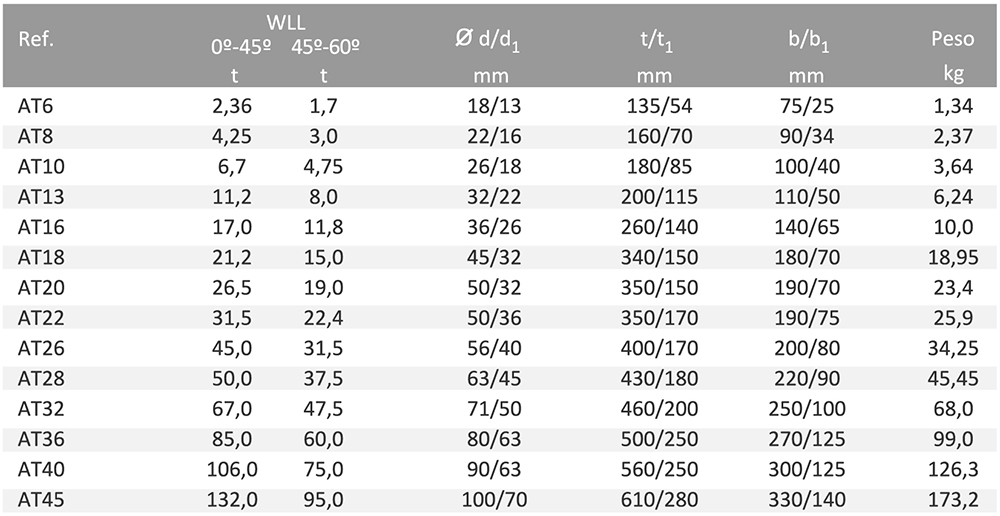
Task: Click the b/b1 column header
Action: tap(807, 42)
